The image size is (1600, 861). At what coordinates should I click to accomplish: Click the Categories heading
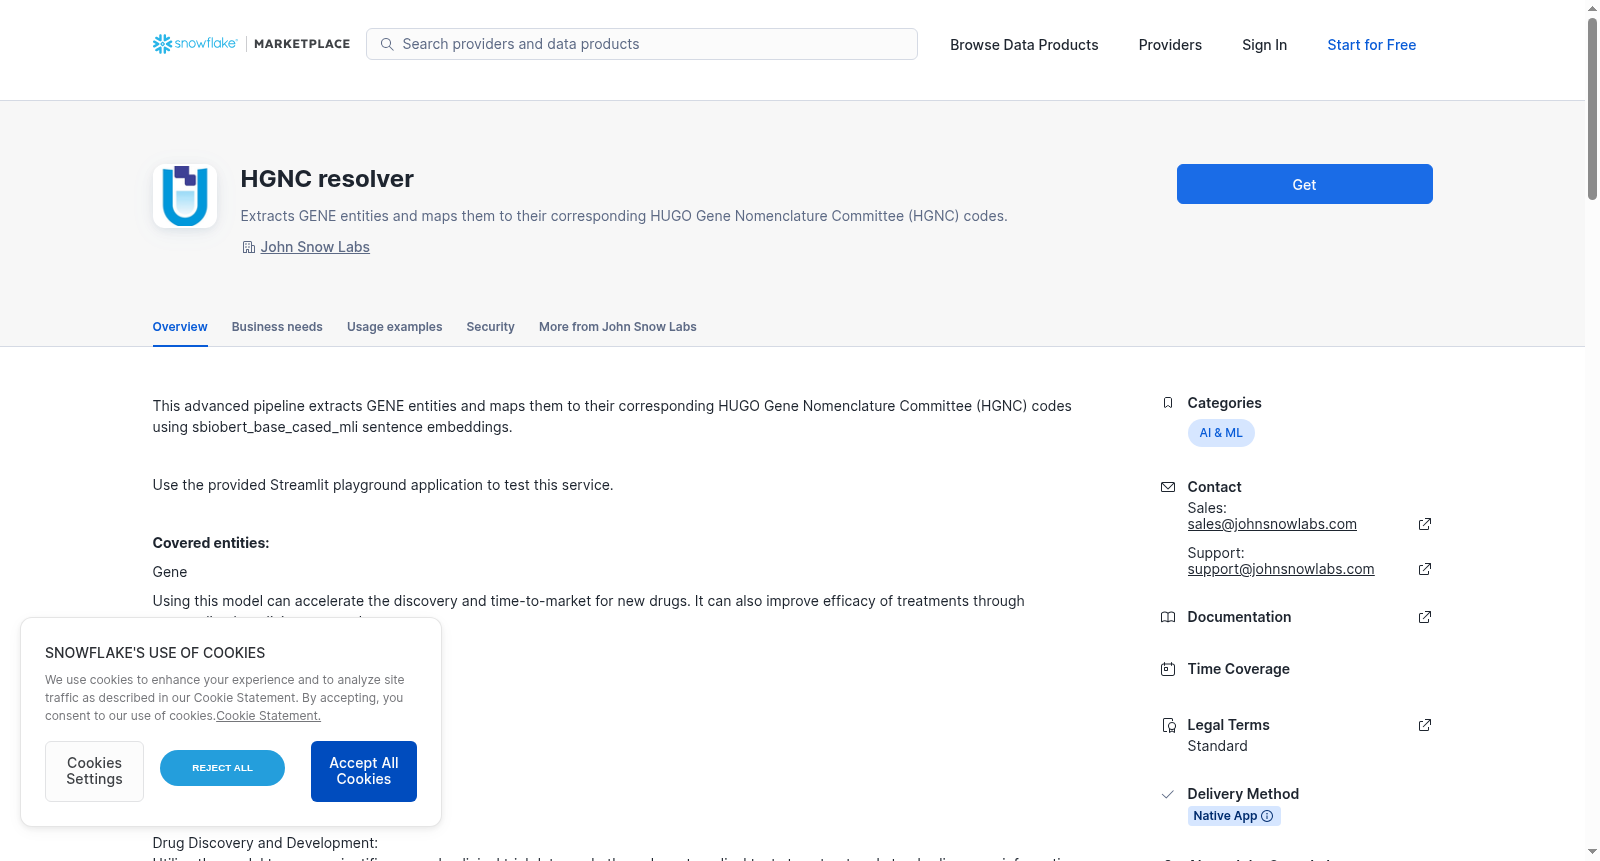pos(1224,403)
